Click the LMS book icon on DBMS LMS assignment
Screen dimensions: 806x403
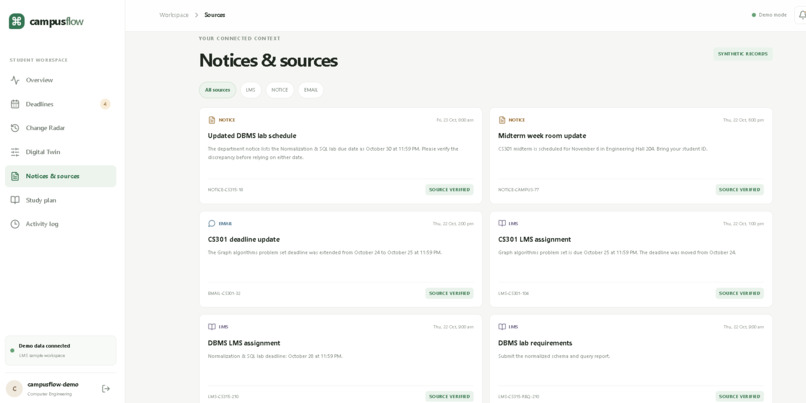click(x=212, y=327)
